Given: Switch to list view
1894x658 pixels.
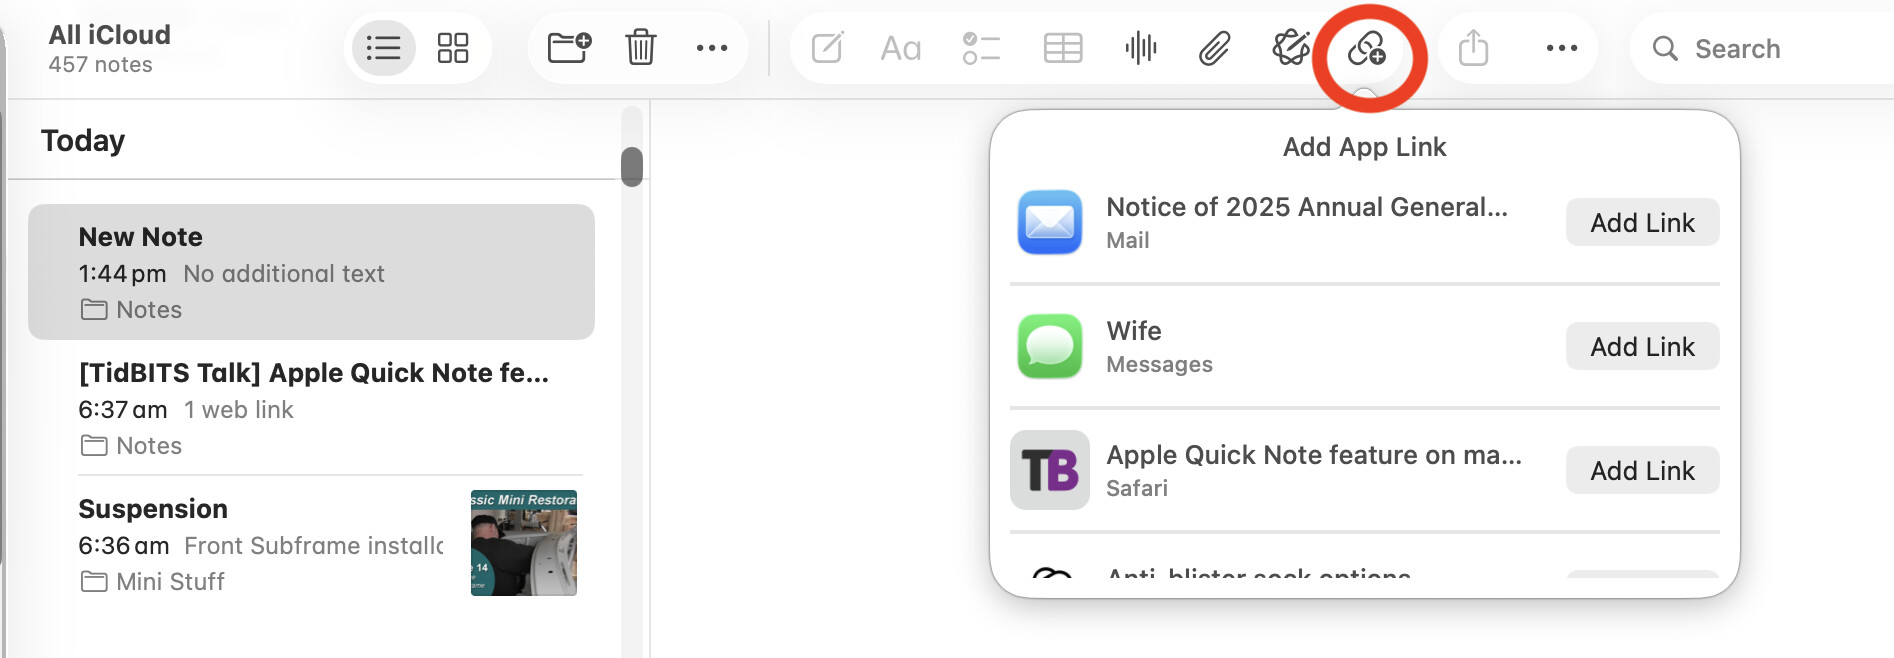Looking at the screenshot, I should (x=383, y=48).
